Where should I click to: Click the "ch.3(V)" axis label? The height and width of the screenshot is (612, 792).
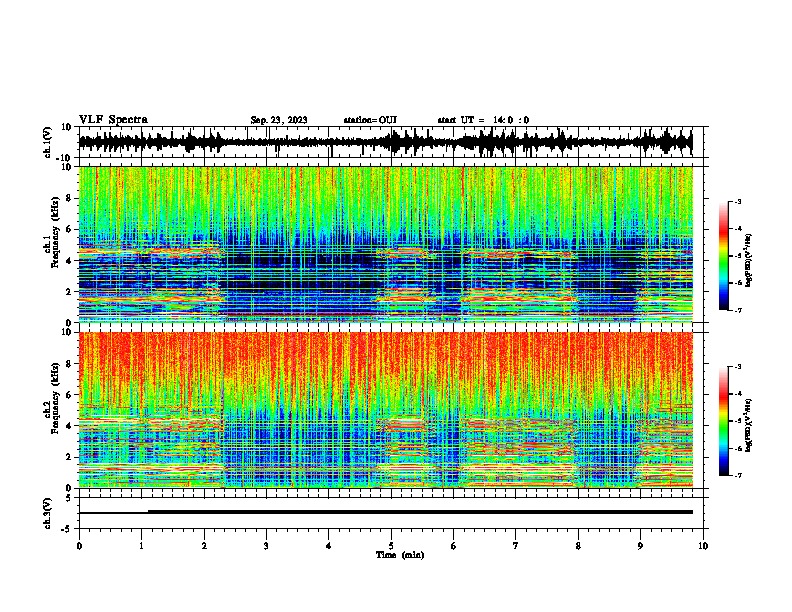pyautogui.click(x=48, y=513)
